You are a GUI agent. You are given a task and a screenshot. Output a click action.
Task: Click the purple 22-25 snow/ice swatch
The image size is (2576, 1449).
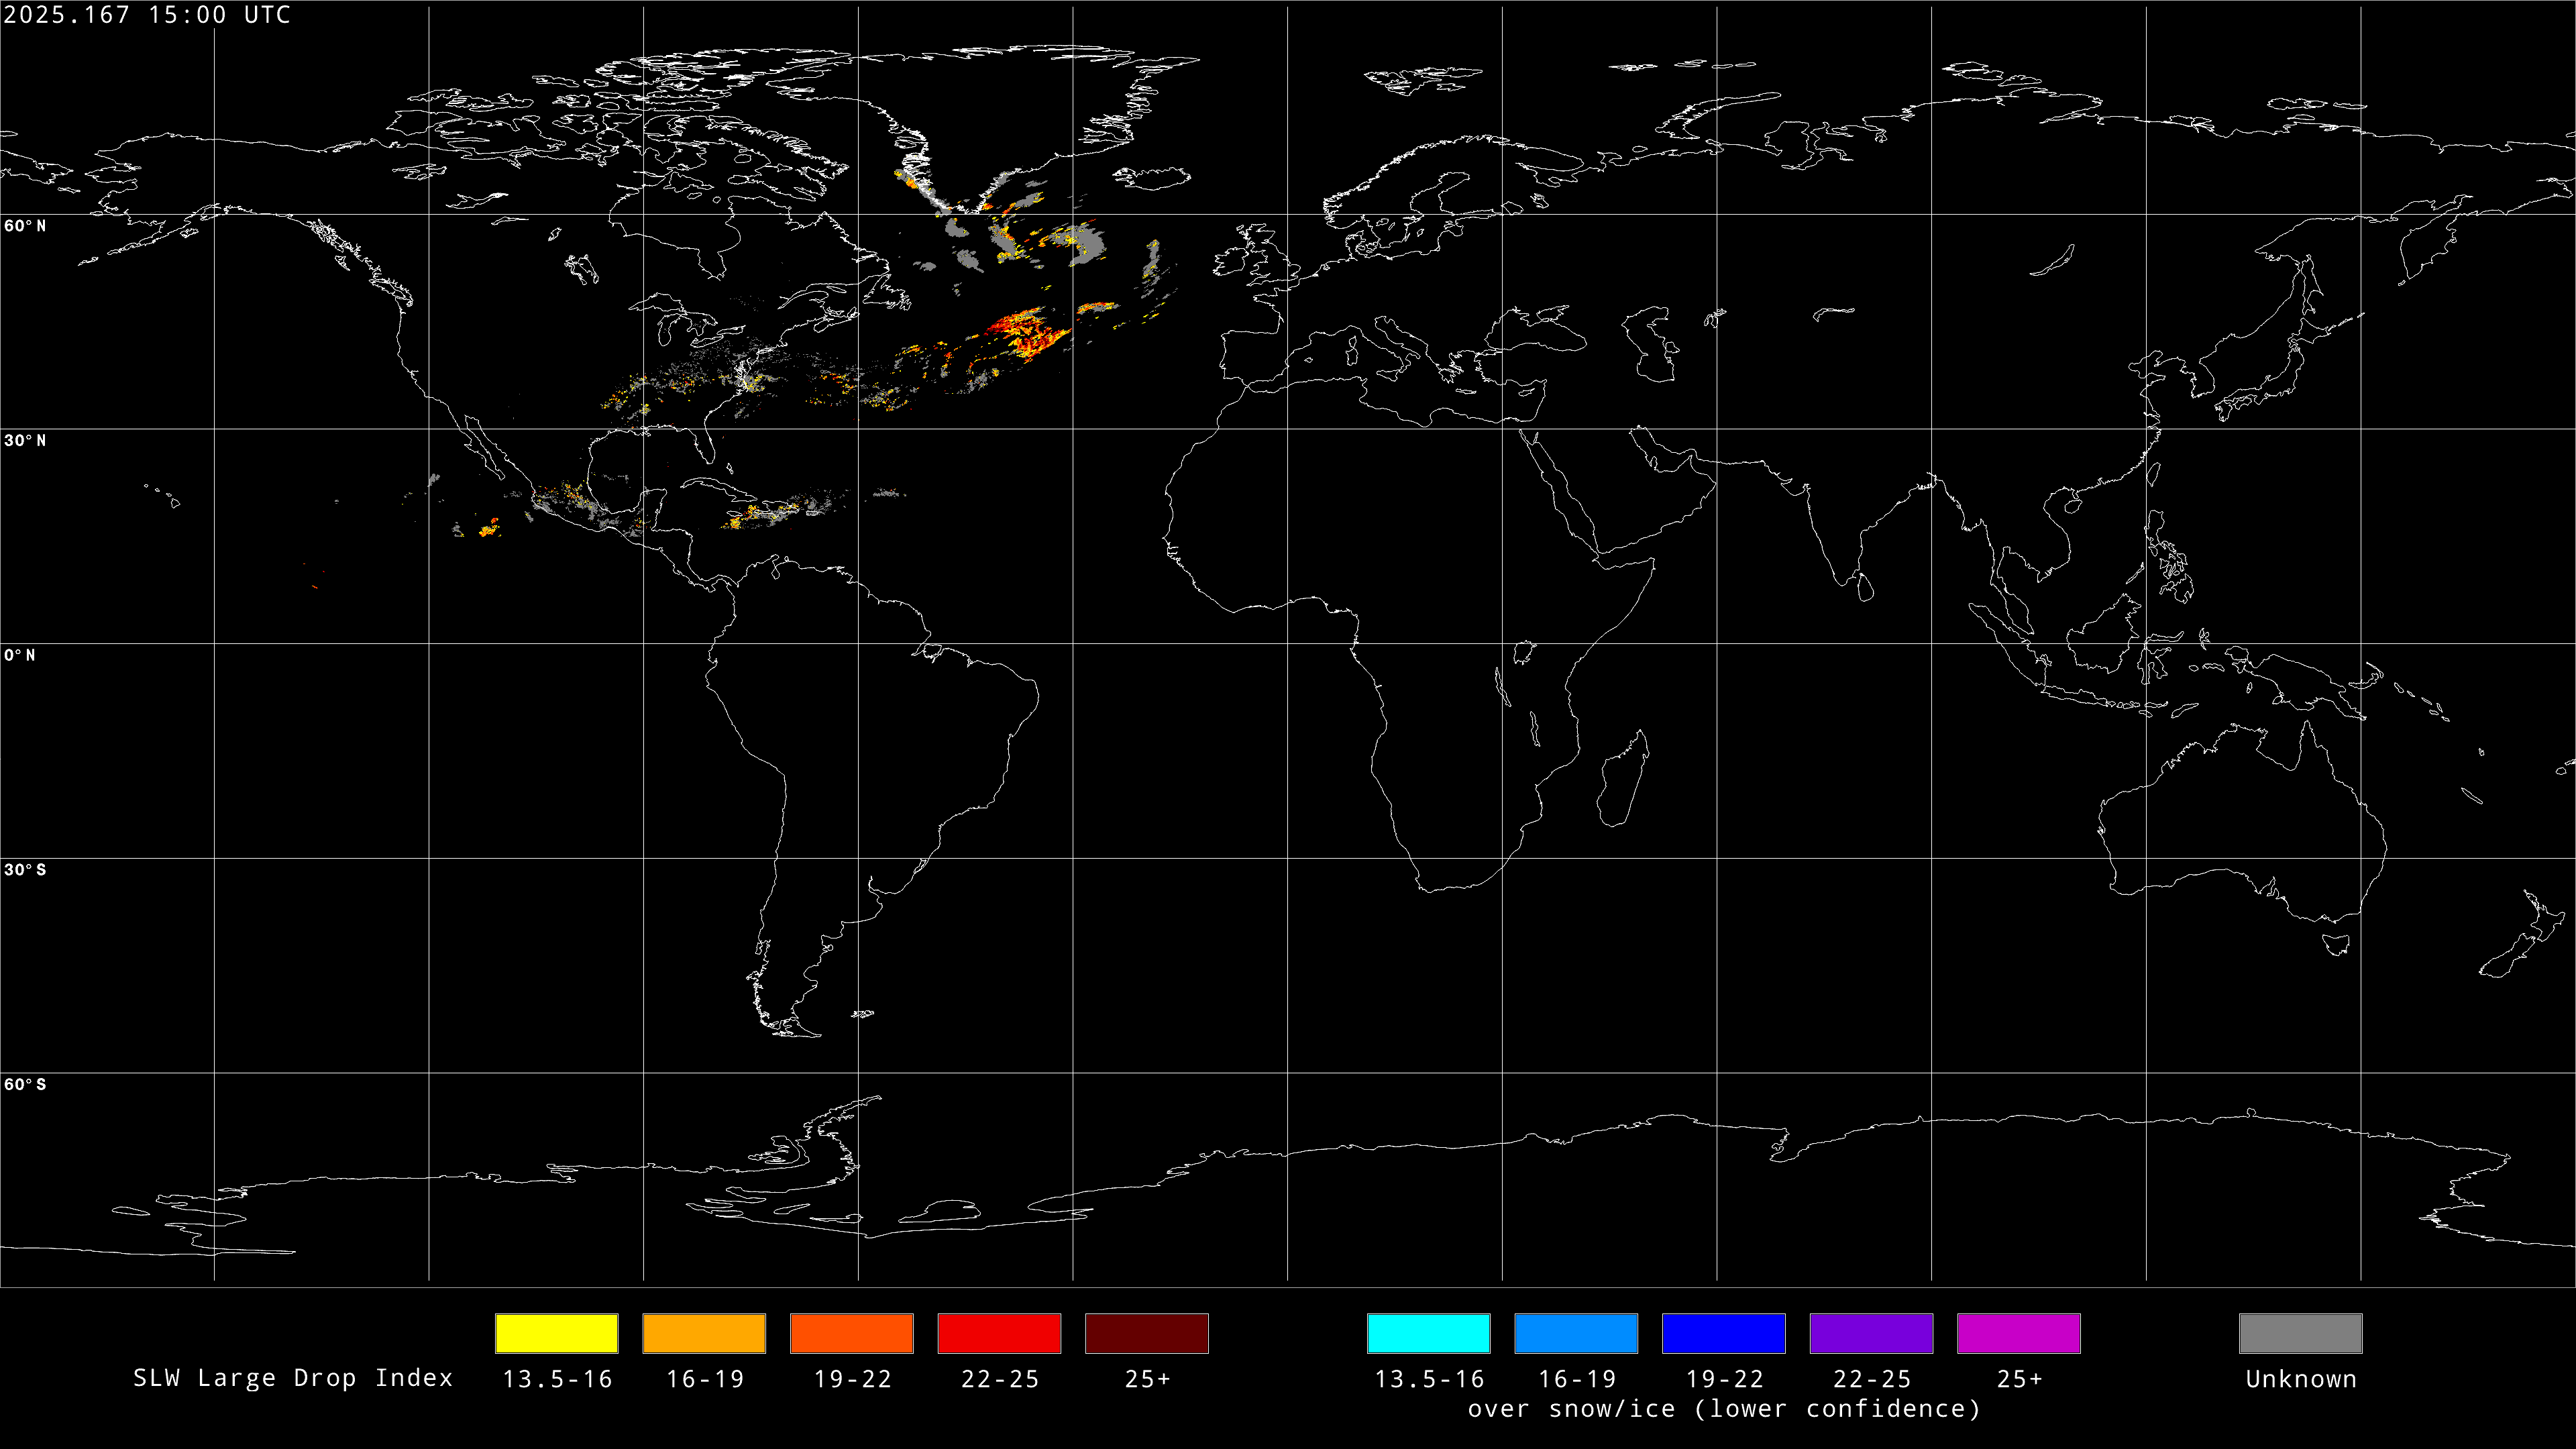click(1871, 1333)
